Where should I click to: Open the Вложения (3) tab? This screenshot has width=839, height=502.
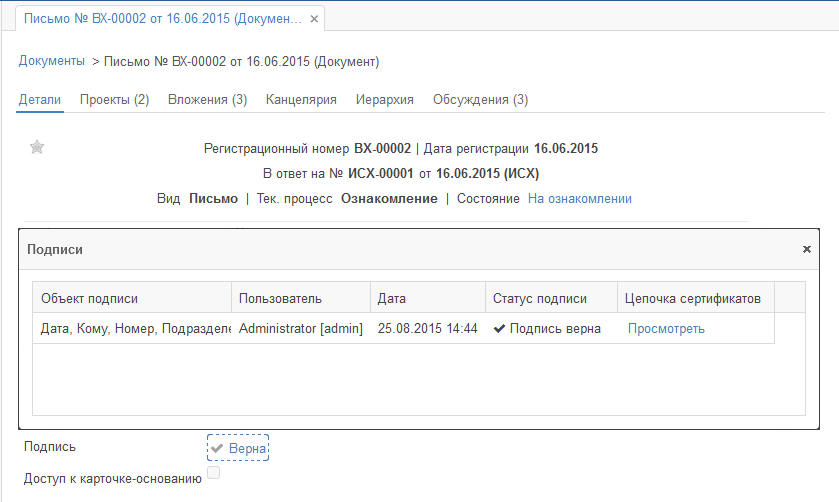click(207, 100)
